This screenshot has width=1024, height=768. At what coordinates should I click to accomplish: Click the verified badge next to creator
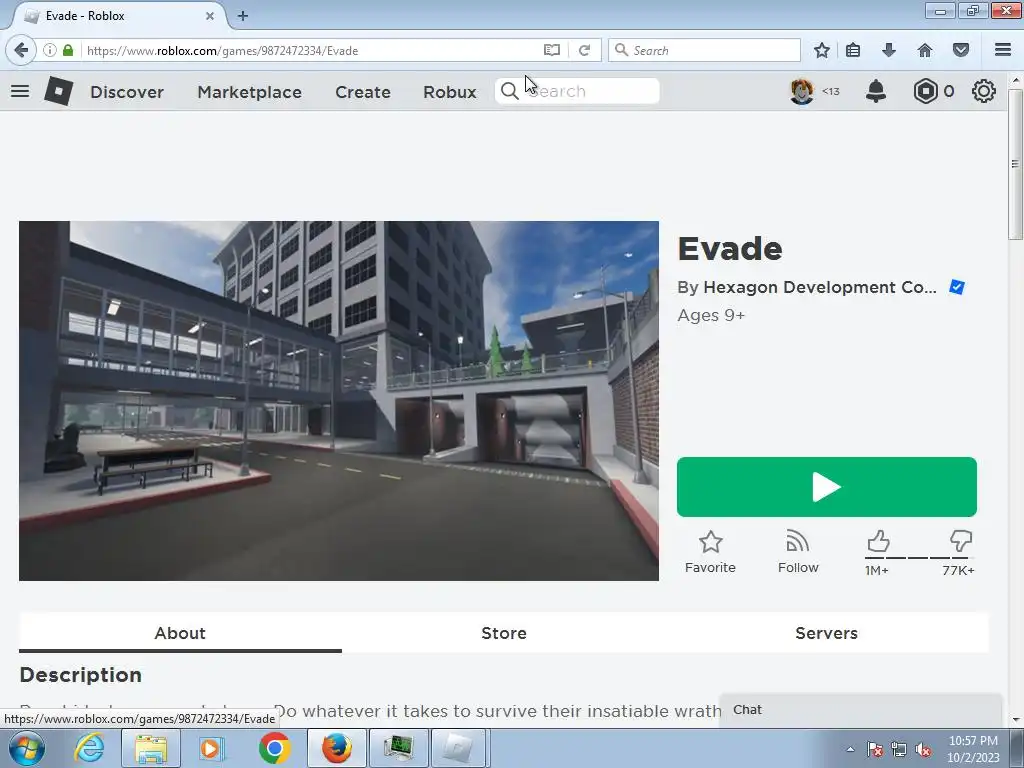pos(957,287)
